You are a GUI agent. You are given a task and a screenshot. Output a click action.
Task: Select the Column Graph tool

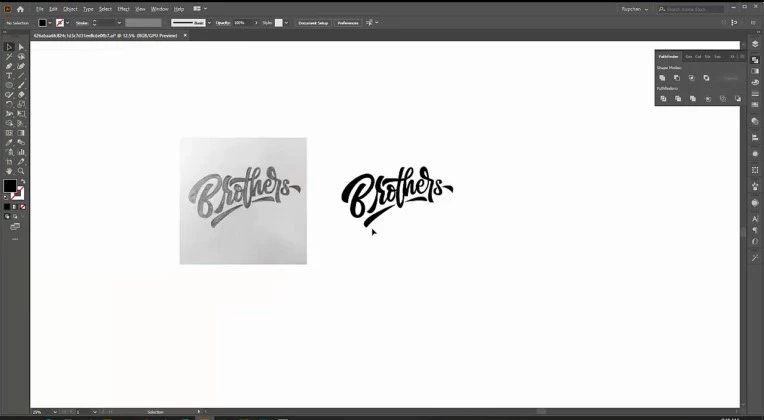click(21, 152)
